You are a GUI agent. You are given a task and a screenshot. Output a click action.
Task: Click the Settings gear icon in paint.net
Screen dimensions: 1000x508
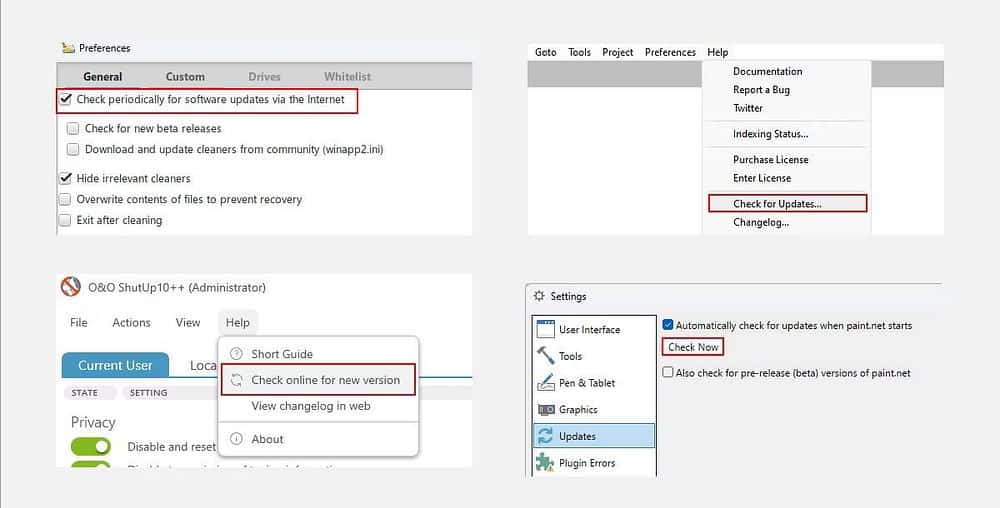click(540, 296)
